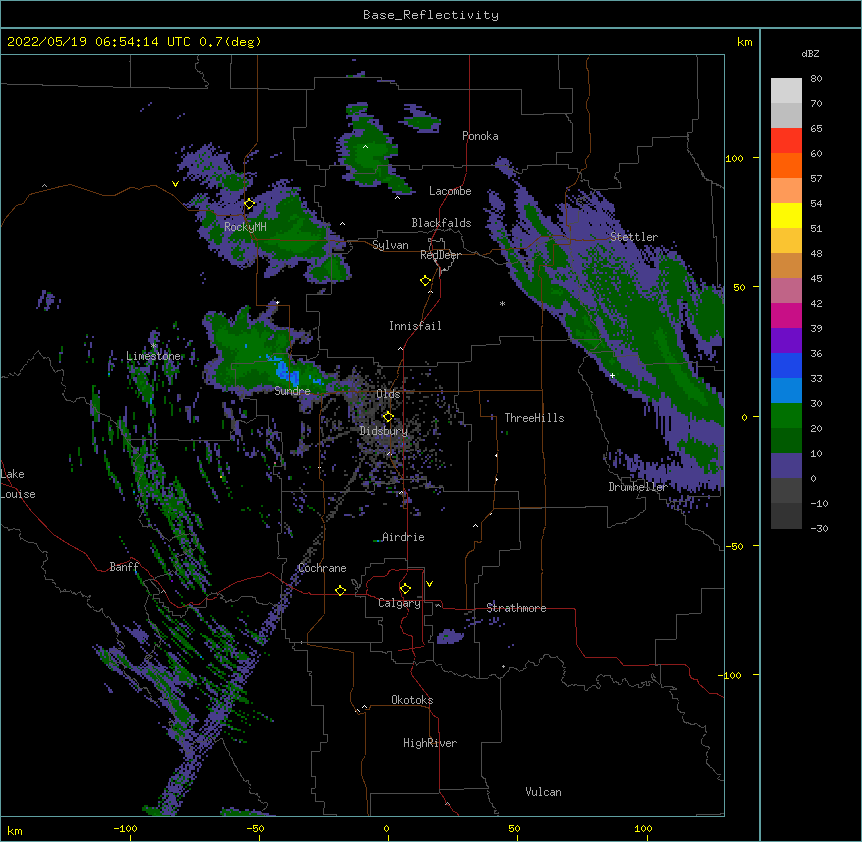Click the white 80 dBZ legend swatch
The width and height of the screenshot is (862, 842).
point(786,91)
